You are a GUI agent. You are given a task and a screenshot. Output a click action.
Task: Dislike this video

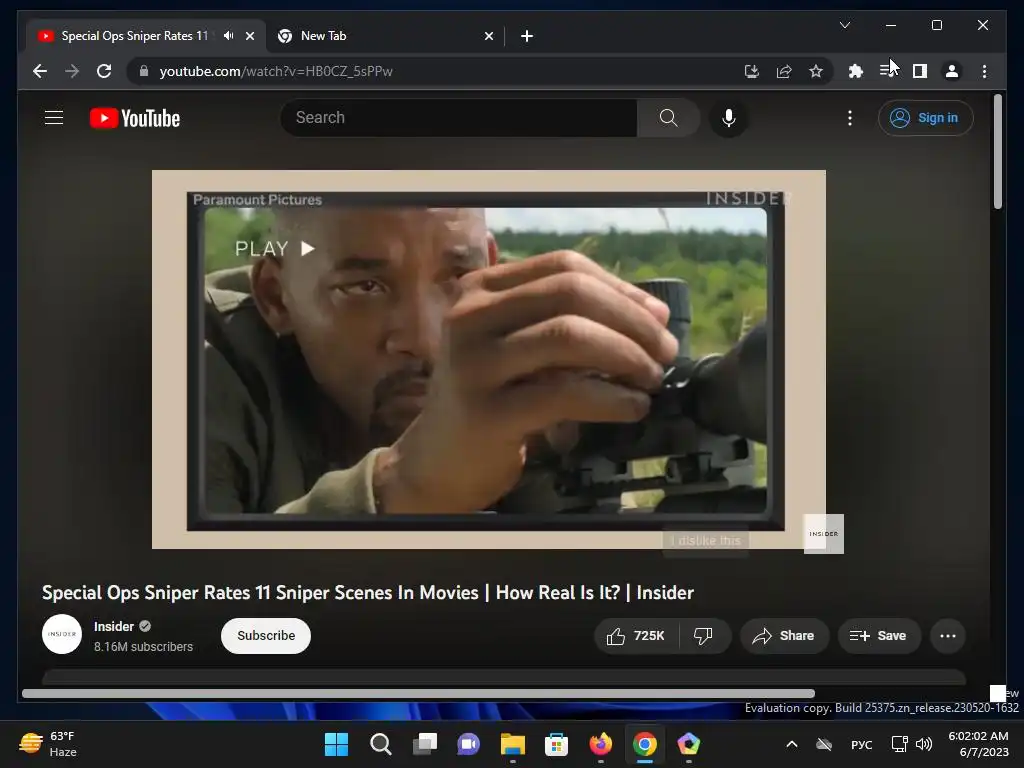coord(703,635)
